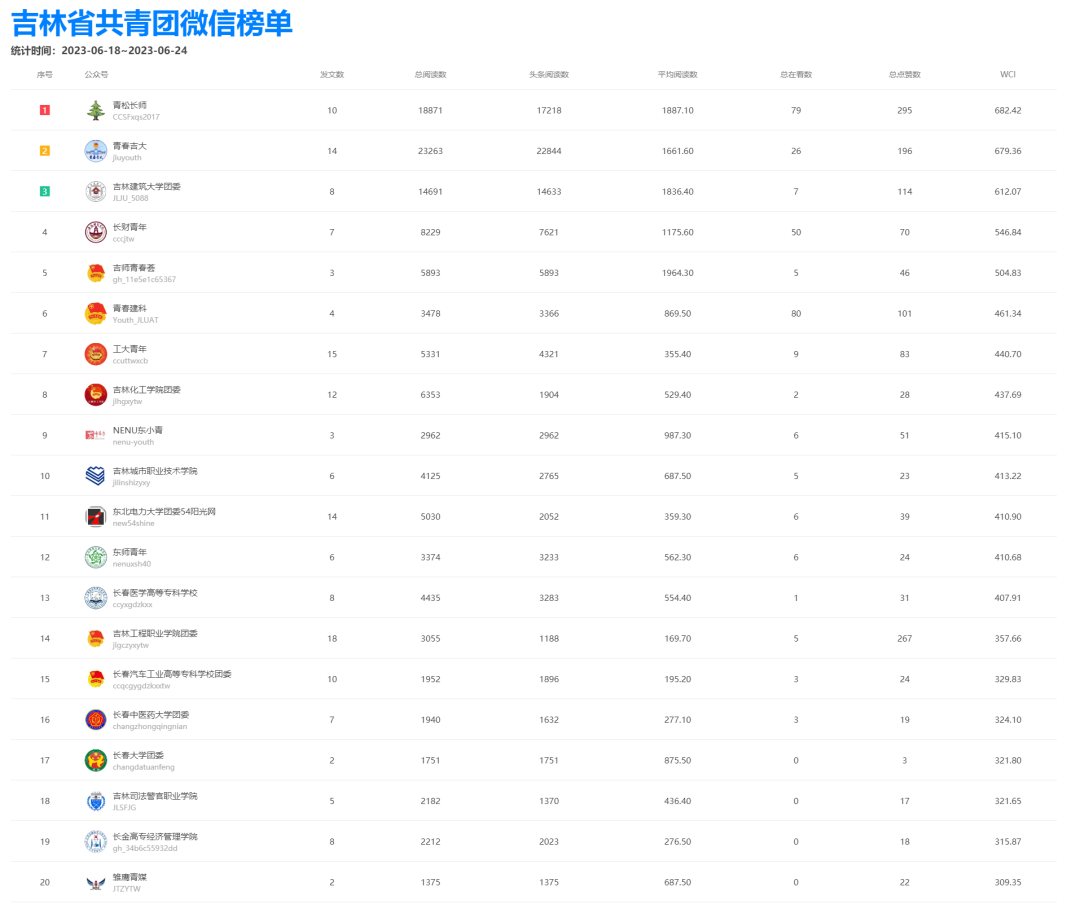Image resolution: width=1080 pixels, height=922 pixels.
Task: Select the account ID gh_34b6c55932dd
Action: [x=145, y=848]
